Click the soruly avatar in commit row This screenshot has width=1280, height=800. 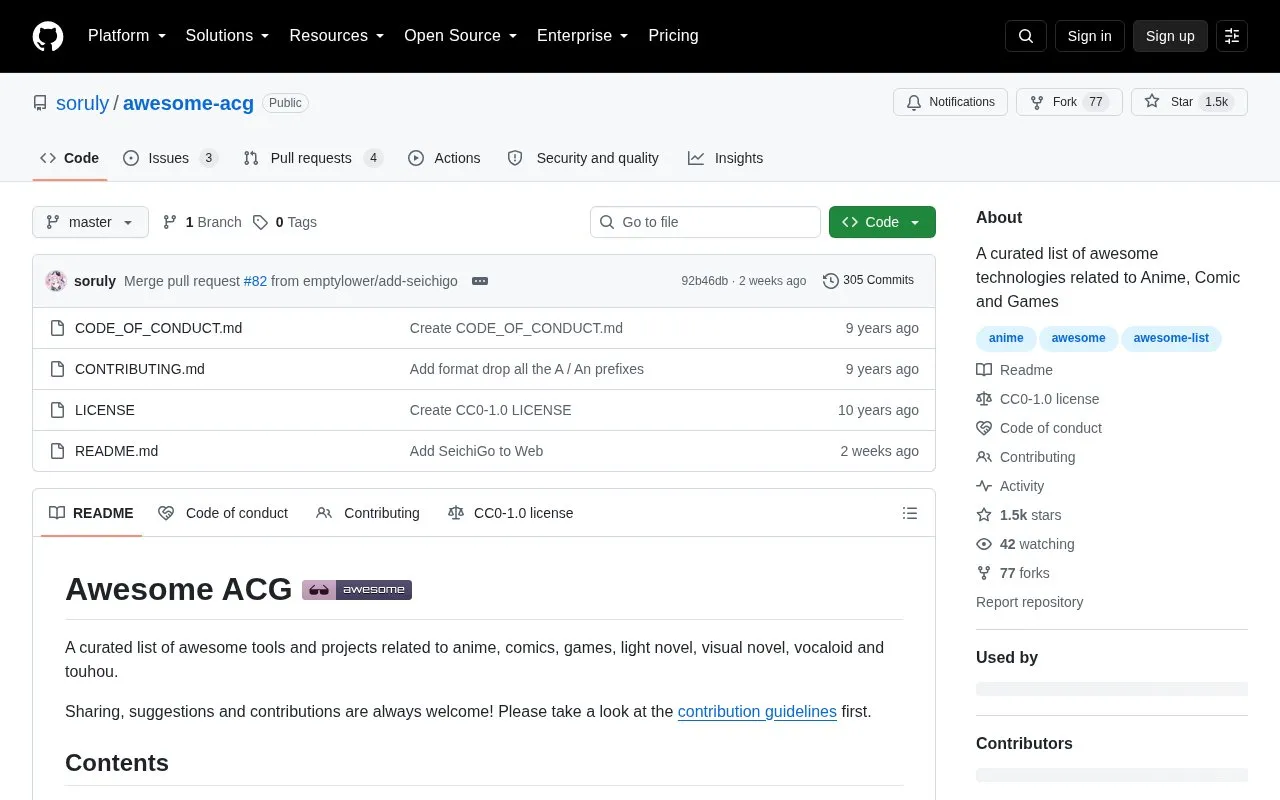[x=56, y=281]
